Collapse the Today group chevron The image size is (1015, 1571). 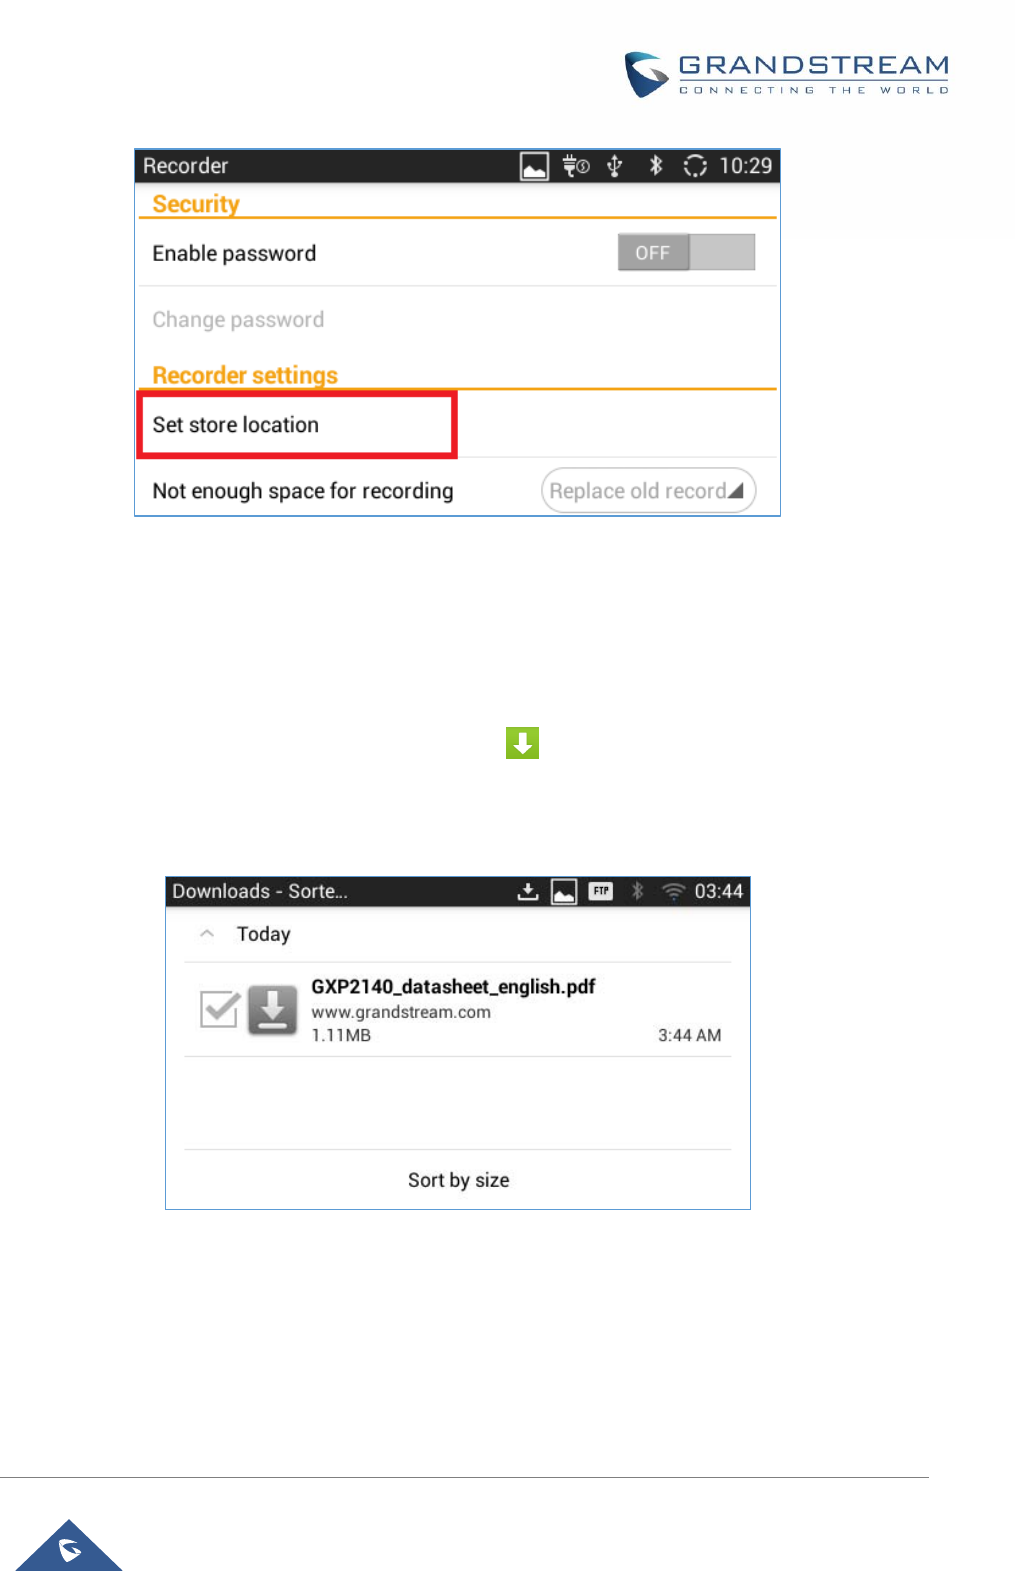click(207, 933)
